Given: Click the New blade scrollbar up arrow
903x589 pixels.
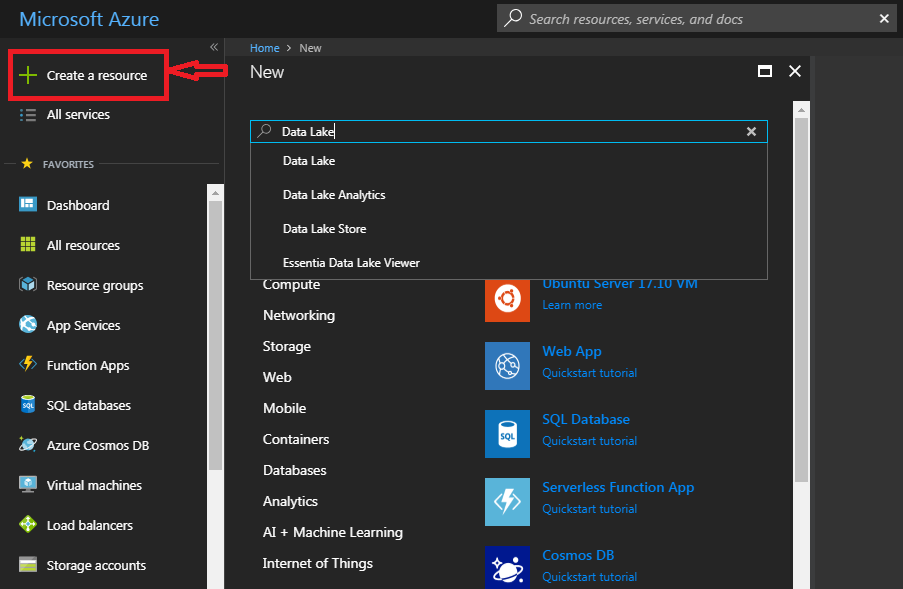Looking at the screenshot, I should tap(801, 109).
